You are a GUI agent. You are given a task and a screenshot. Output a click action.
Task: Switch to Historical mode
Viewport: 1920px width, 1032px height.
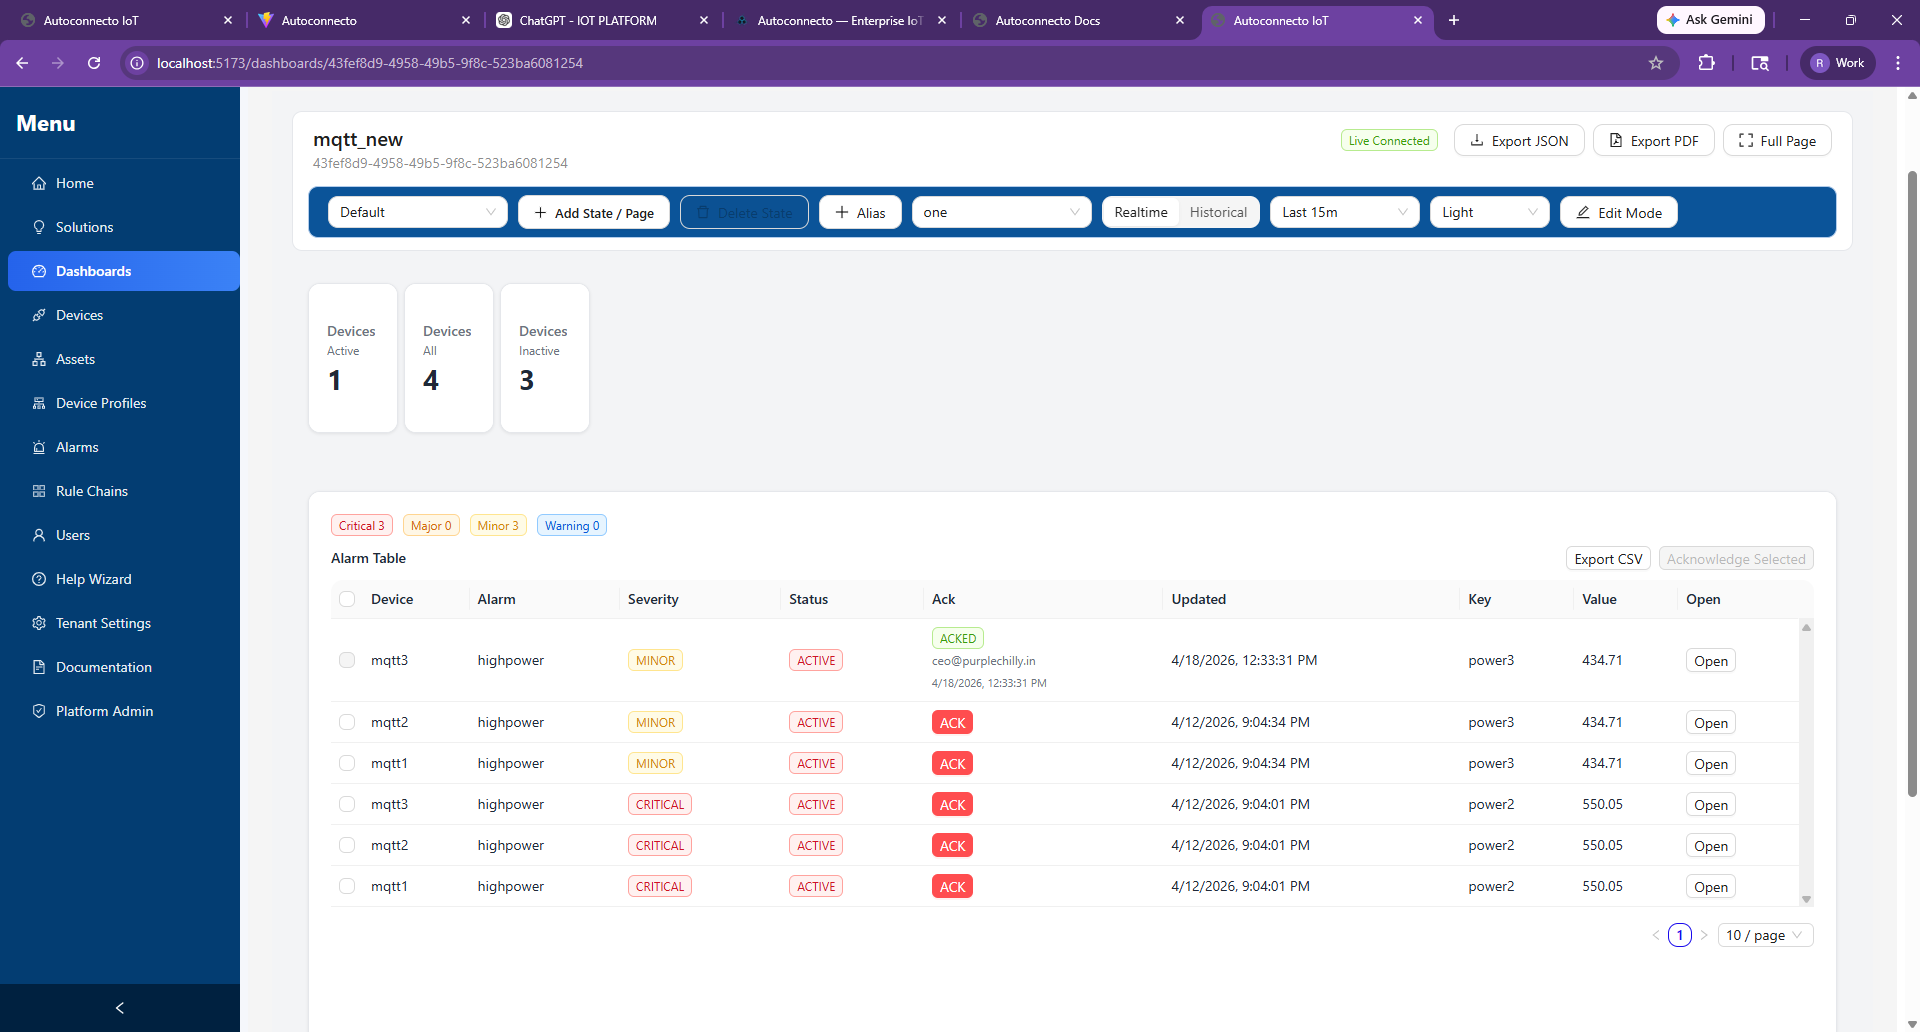[x=1218, y=212]
